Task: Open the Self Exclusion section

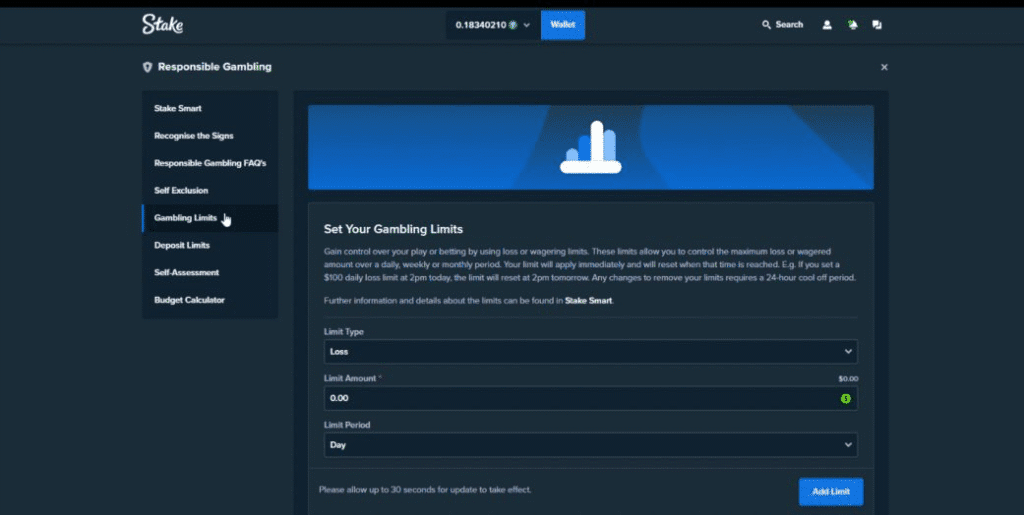Action: (181, 190)
